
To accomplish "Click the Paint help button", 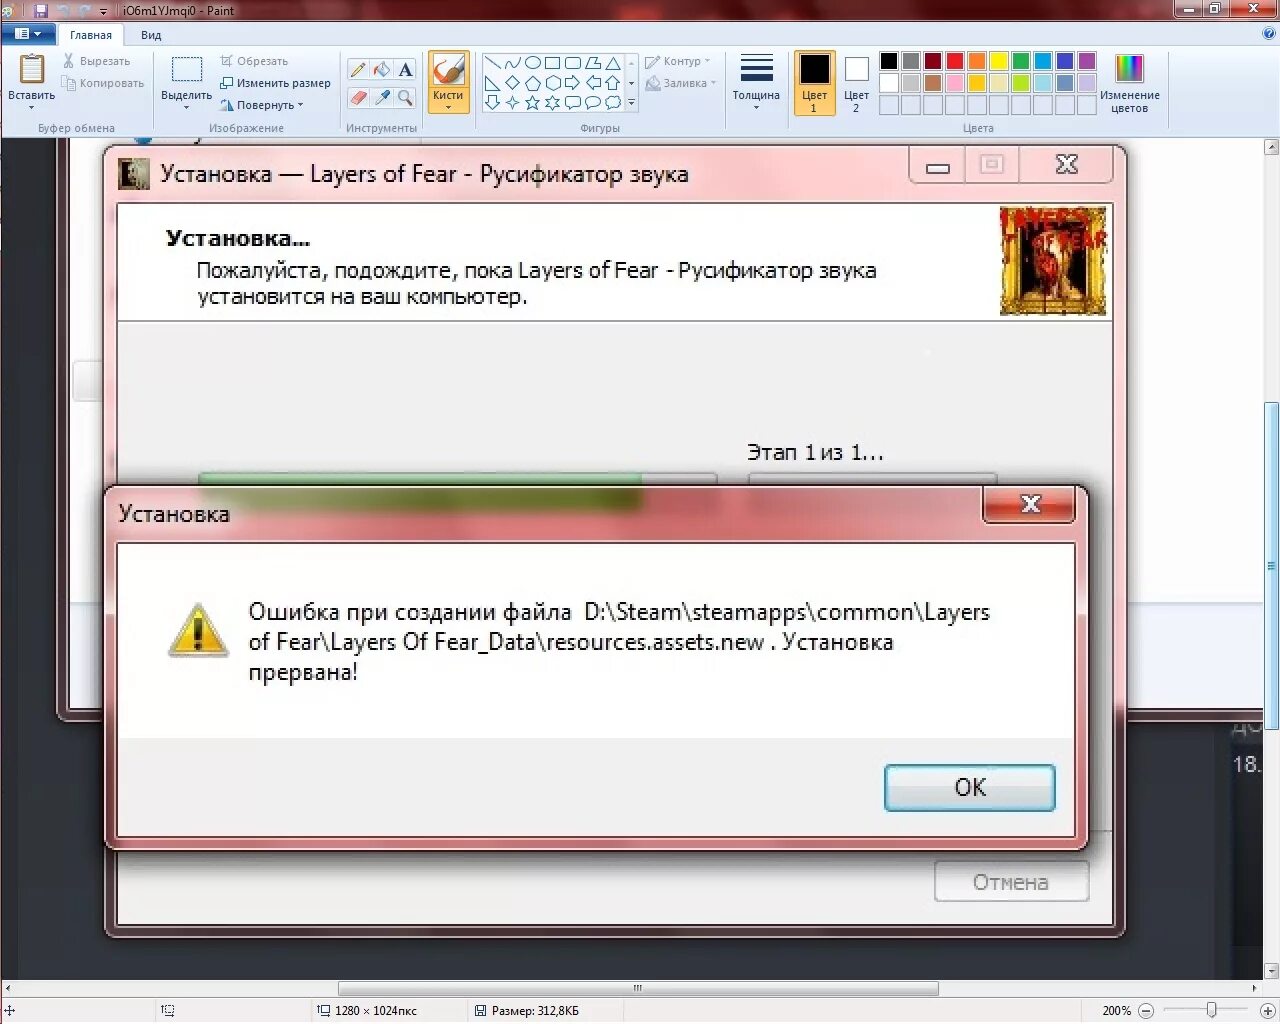I will tap(1269, 33).
